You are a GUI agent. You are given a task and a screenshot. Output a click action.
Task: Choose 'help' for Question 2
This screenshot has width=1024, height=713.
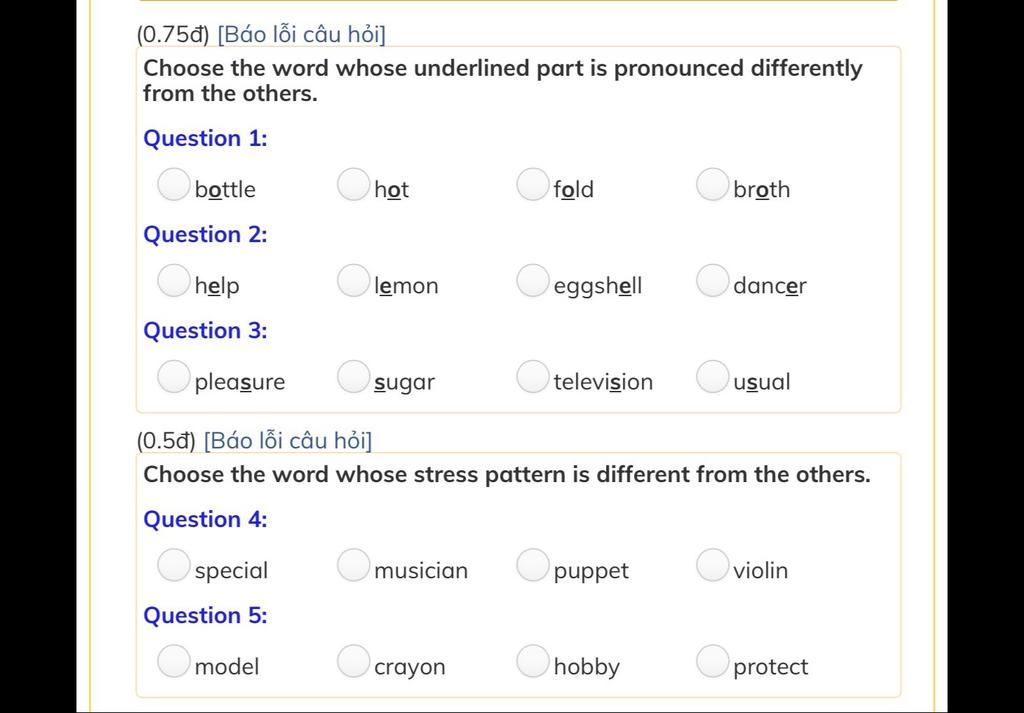point(173,281)
